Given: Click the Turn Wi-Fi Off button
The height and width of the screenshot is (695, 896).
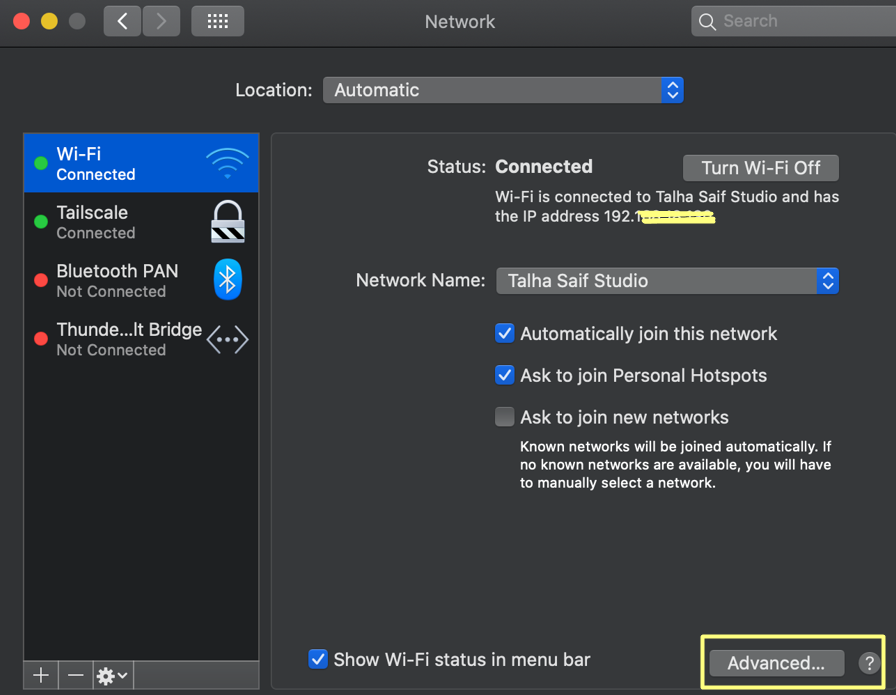Looking at the screenshot, I should [x=760, y=168].
